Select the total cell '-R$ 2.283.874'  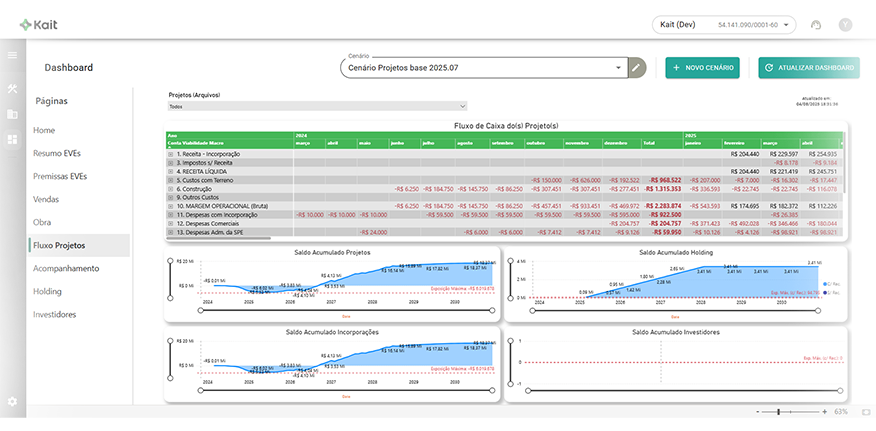point(664,206)
